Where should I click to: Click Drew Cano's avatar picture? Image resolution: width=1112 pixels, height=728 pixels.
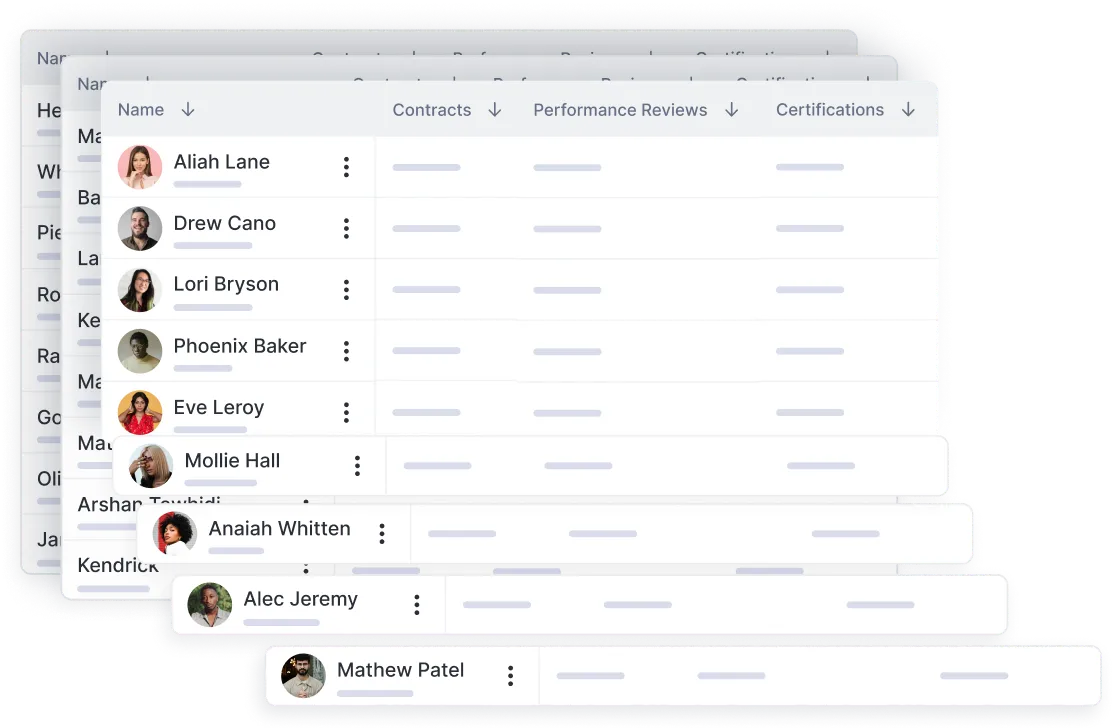[140, 228]
